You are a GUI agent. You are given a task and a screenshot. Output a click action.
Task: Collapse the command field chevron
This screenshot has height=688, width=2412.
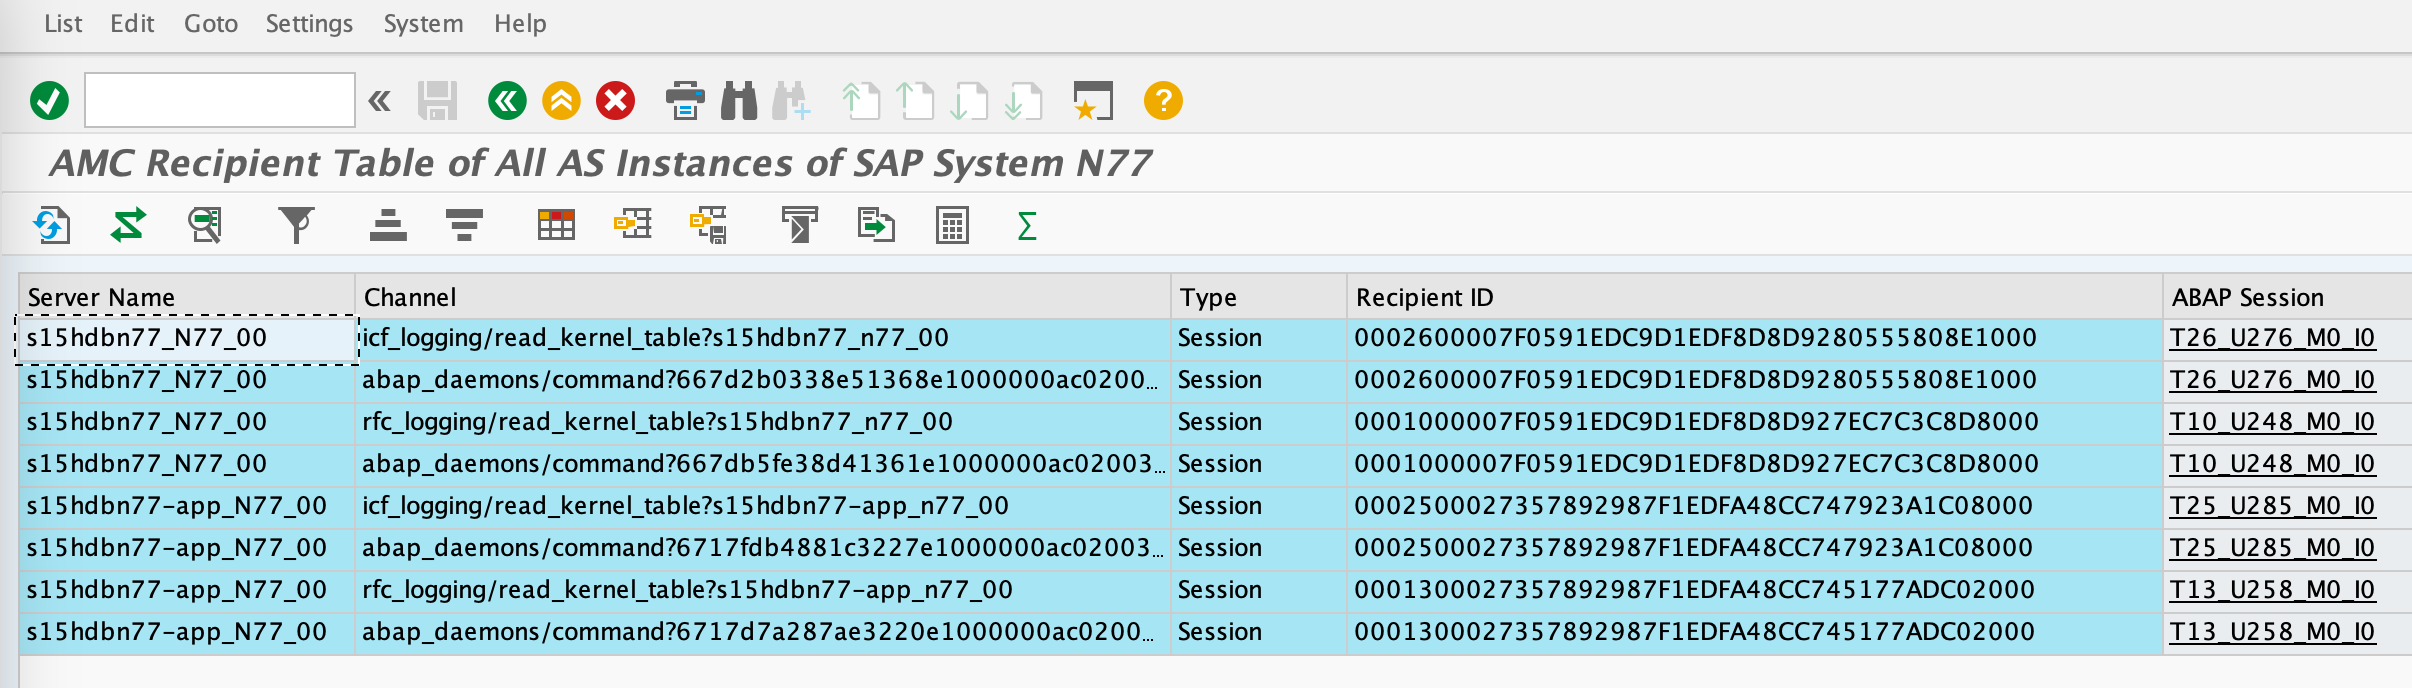coord(379,101)
